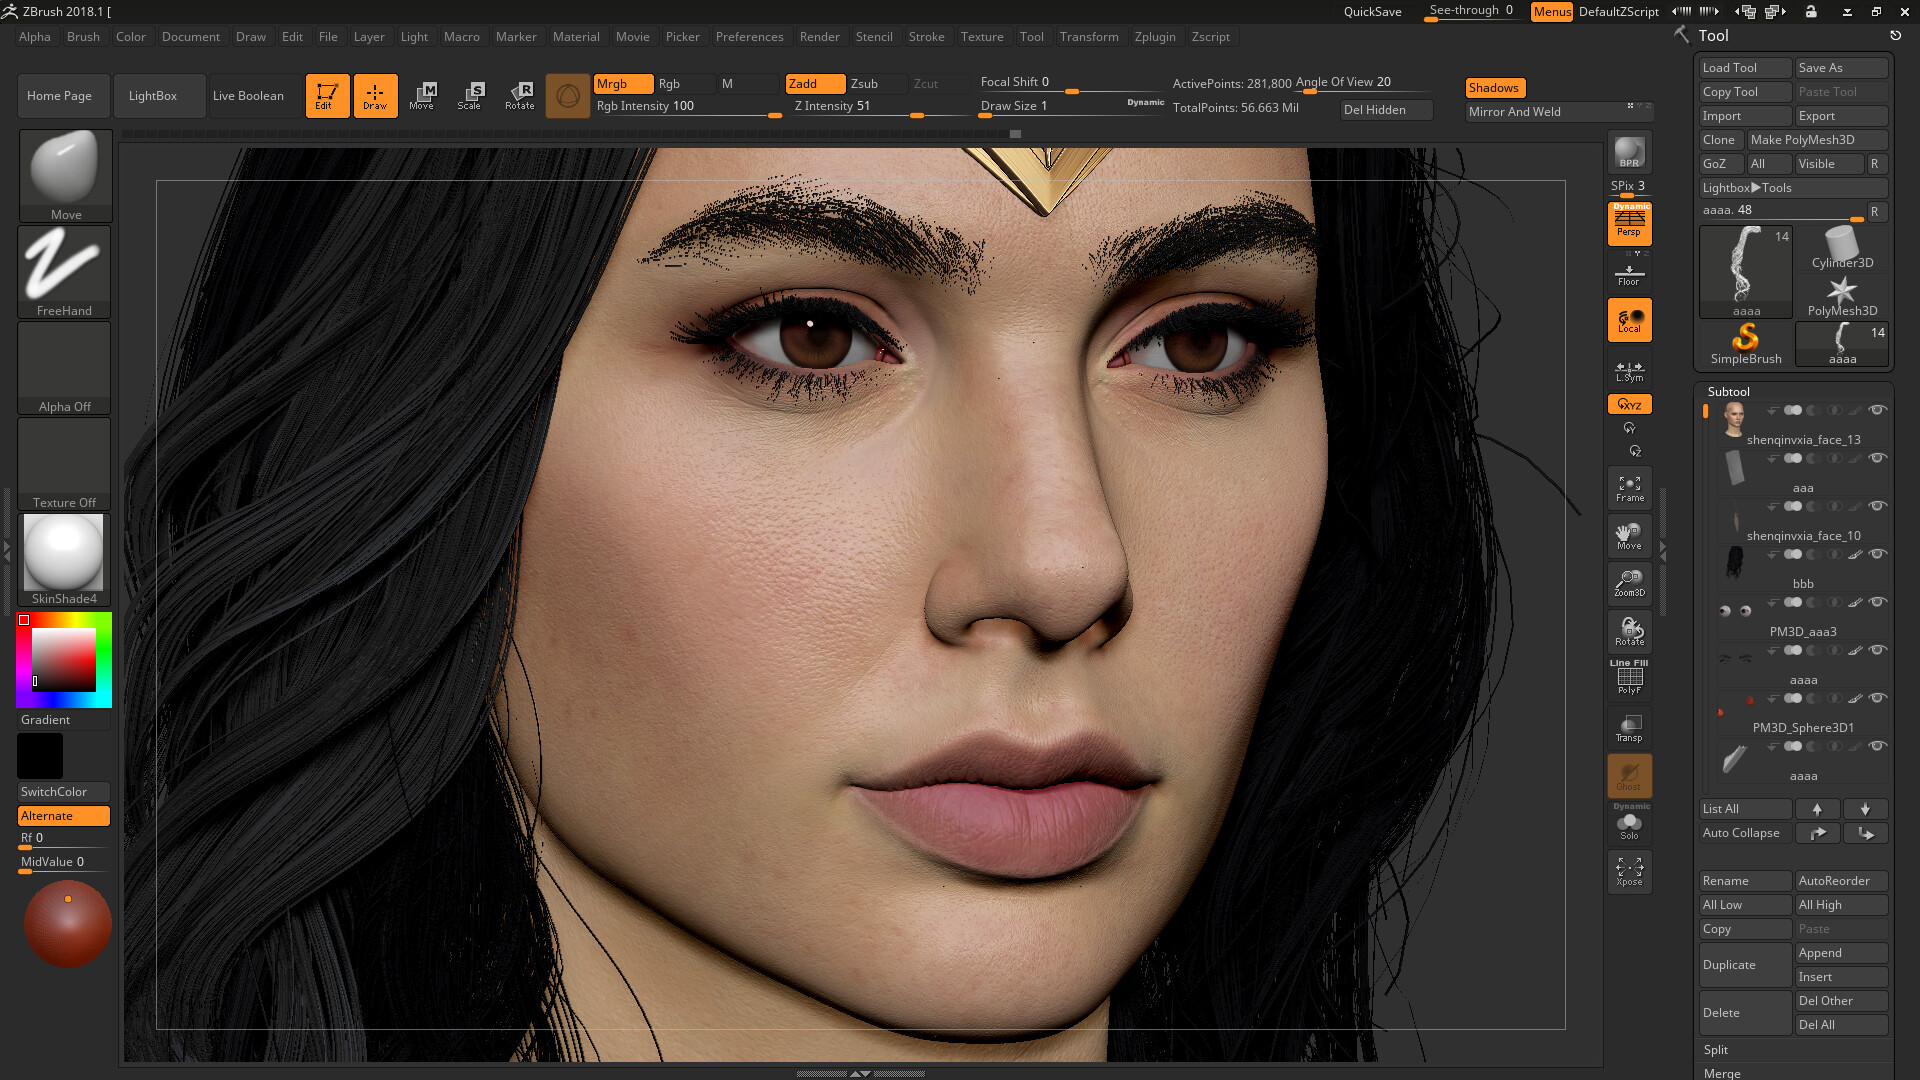Enable Mrgb paint mode
The width and height of the screenshot is (1920, 1080).
coord(623,84)
